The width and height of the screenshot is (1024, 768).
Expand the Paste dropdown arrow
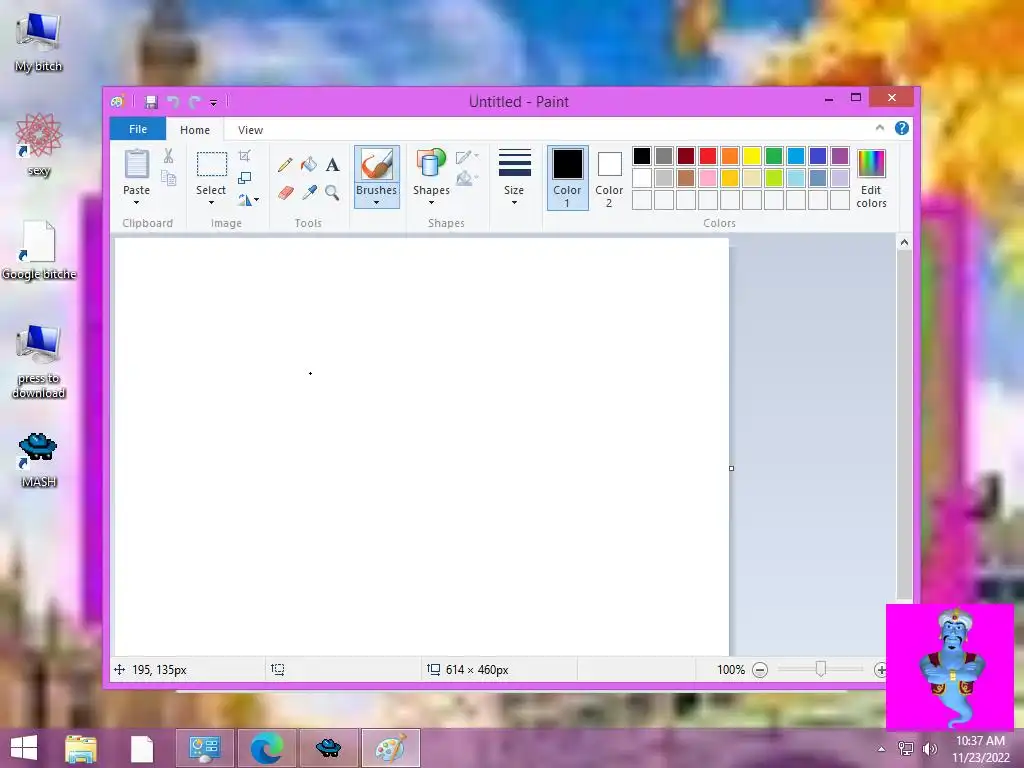[136, 202]
